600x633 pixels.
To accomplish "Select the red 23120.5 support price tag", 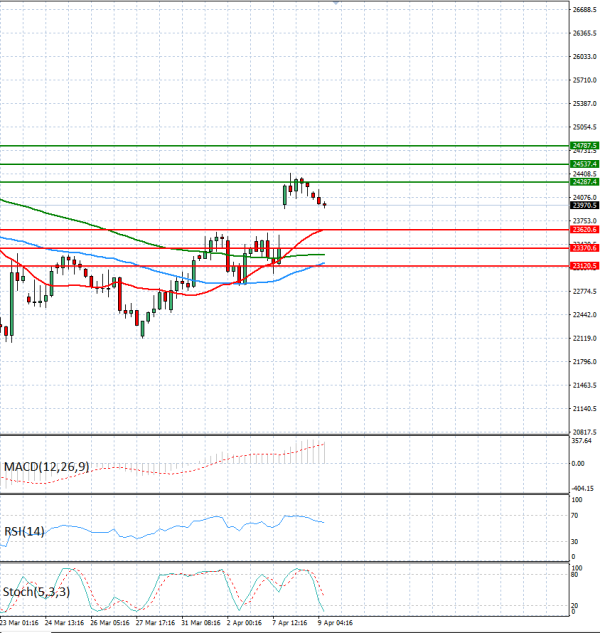I will [584, 266].
